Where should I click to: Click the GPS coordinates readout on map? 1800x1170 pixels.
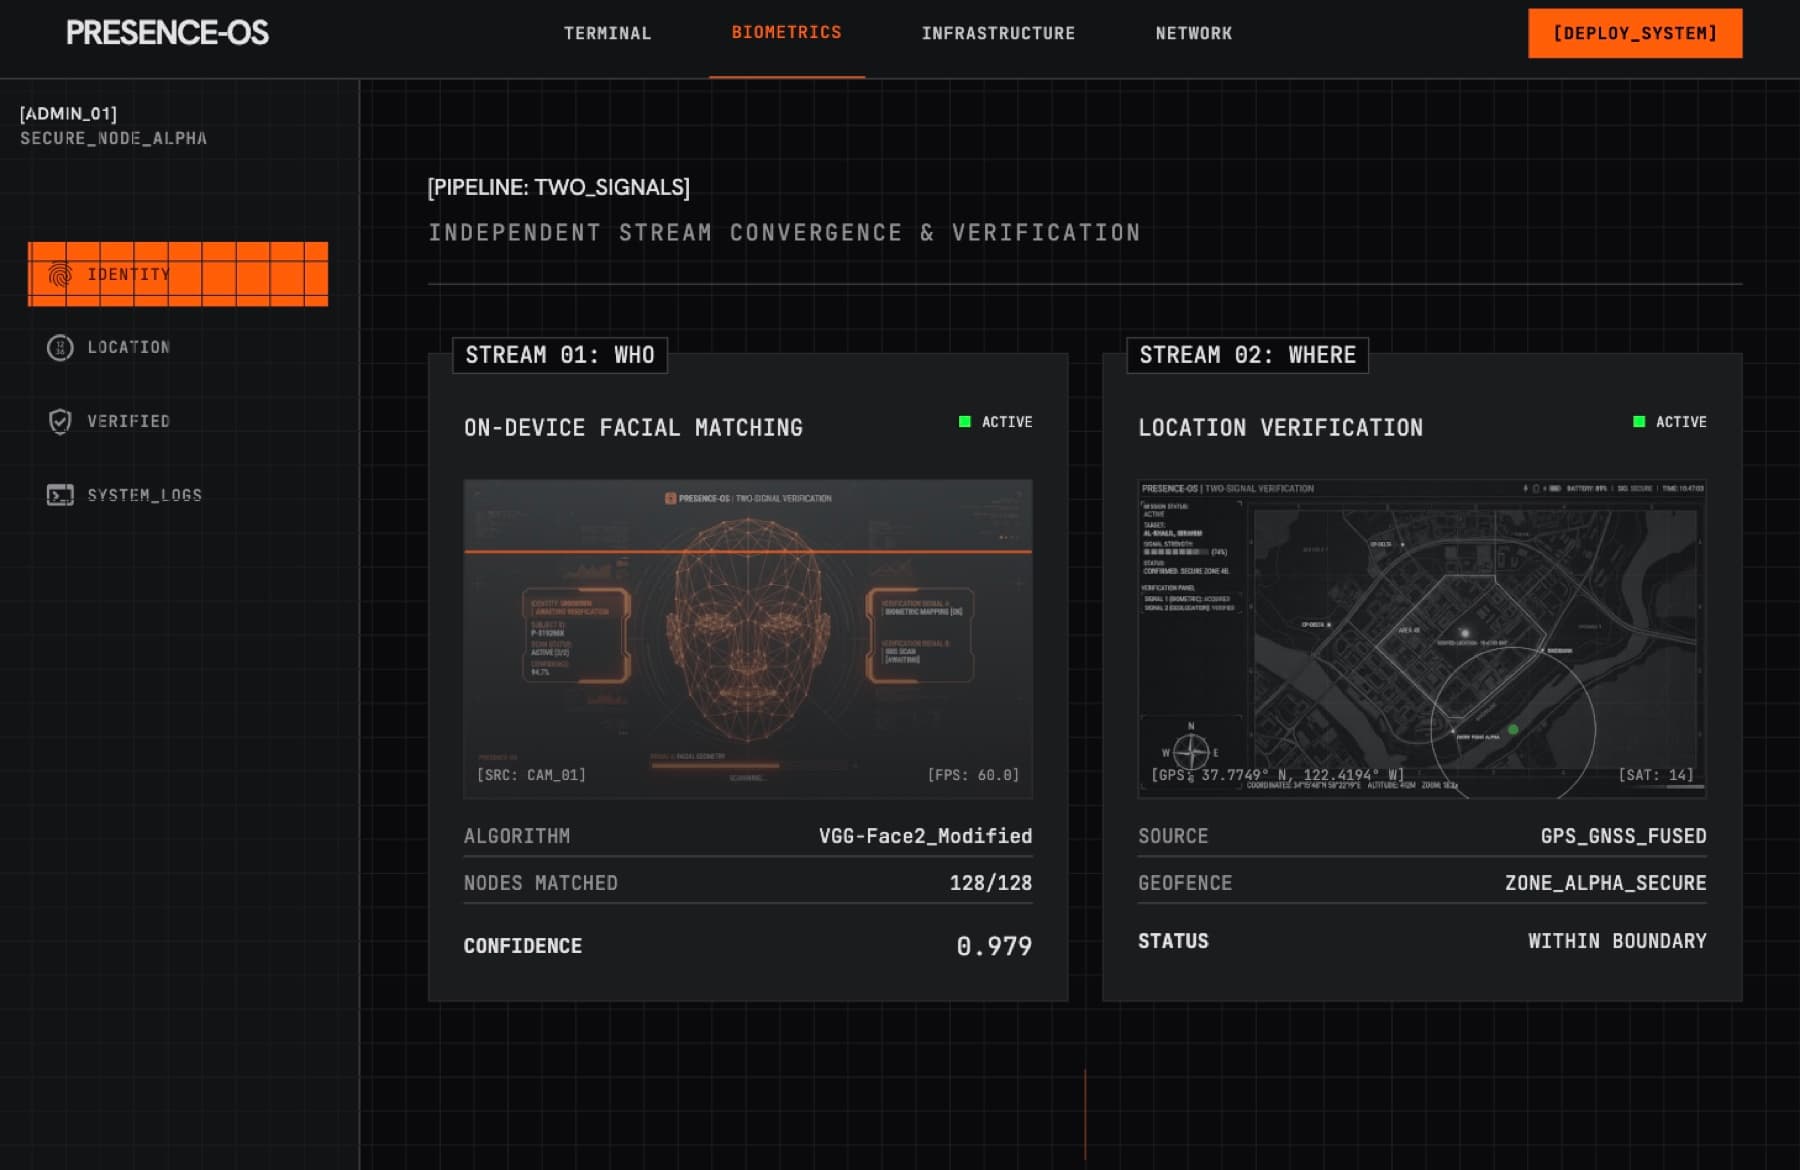(x=1277, y=775)
